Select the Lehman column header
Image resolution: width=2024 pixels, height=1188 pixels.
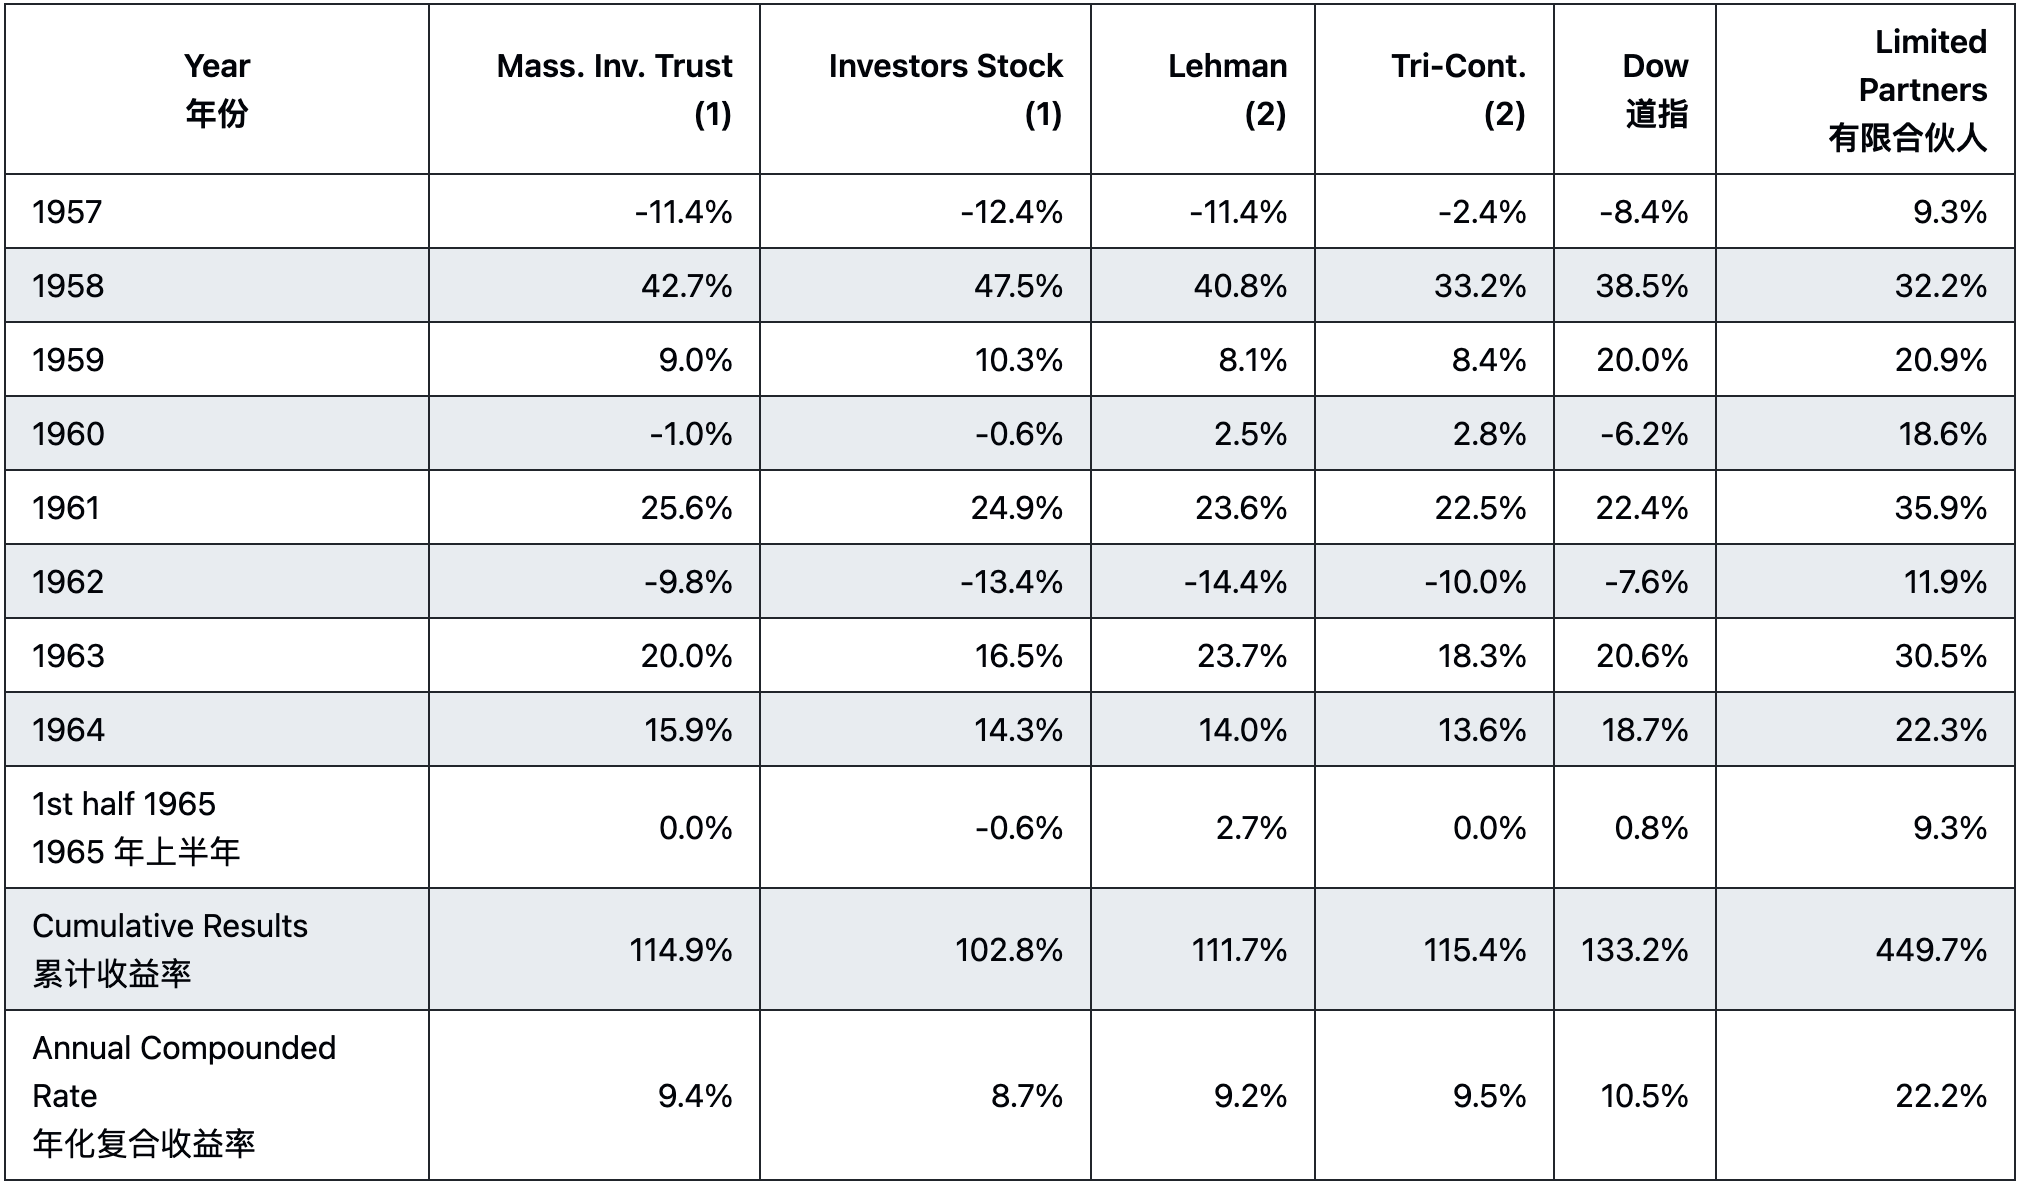tap(1227, 90)
